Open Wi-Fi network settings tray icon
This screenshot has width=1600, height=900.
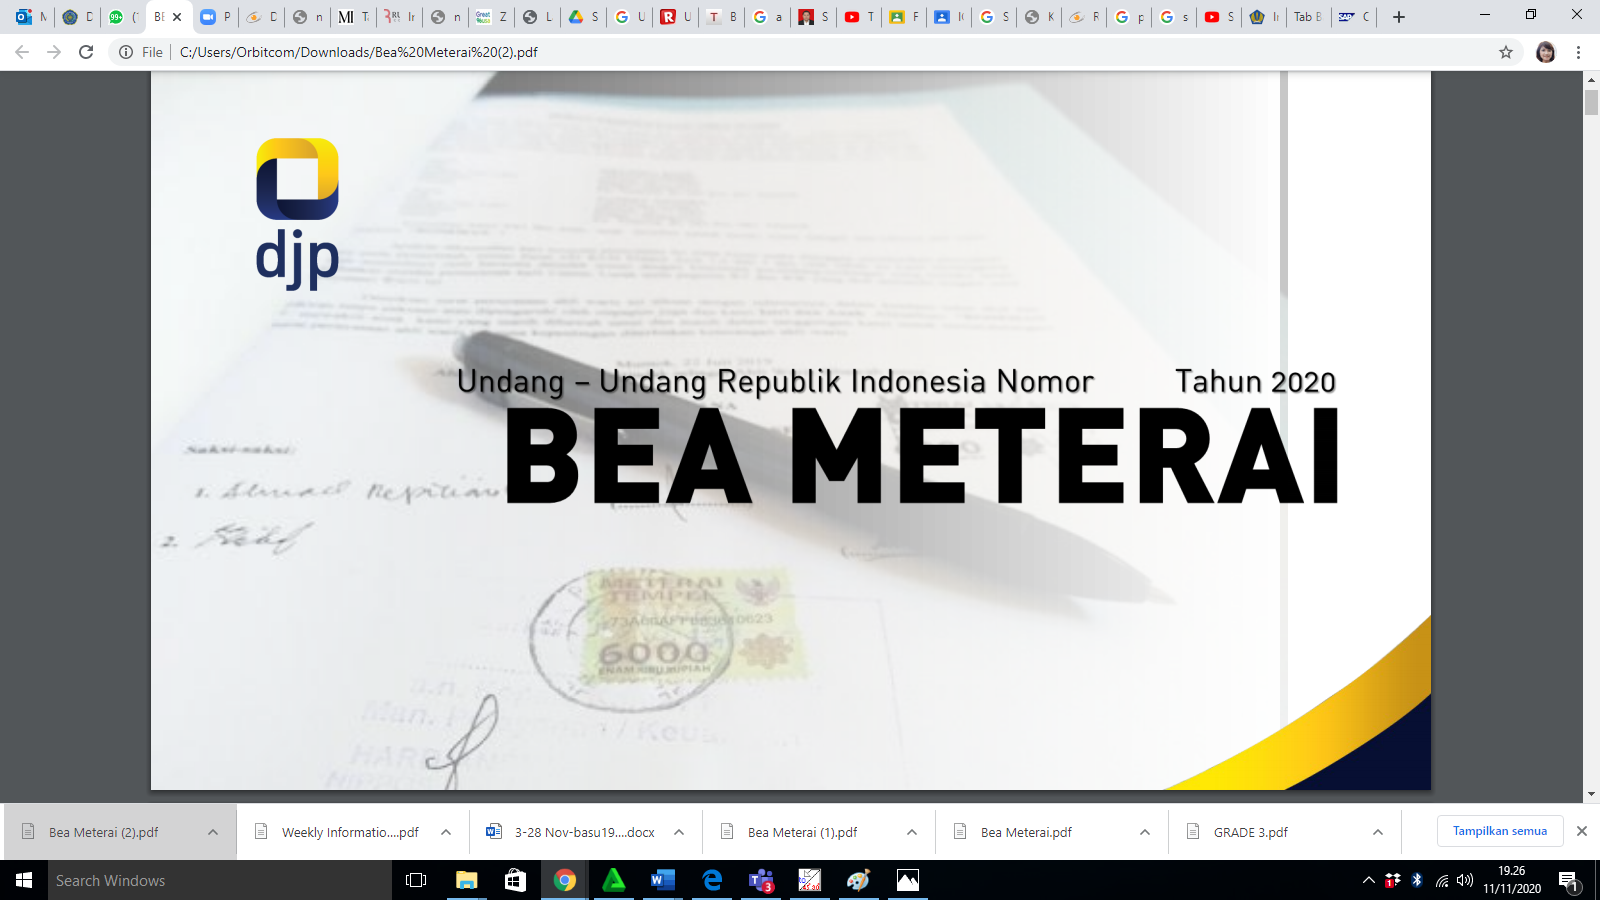pyautogui.click(x=1441, y=880)
